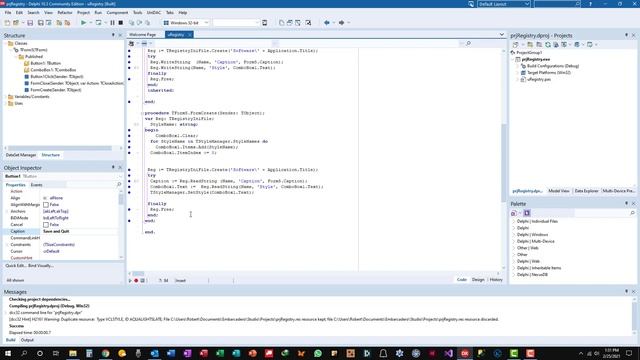Click the device preview icon beside empty combo
Viewport: 640px width, 360px height.
click(x=264, y=23)
